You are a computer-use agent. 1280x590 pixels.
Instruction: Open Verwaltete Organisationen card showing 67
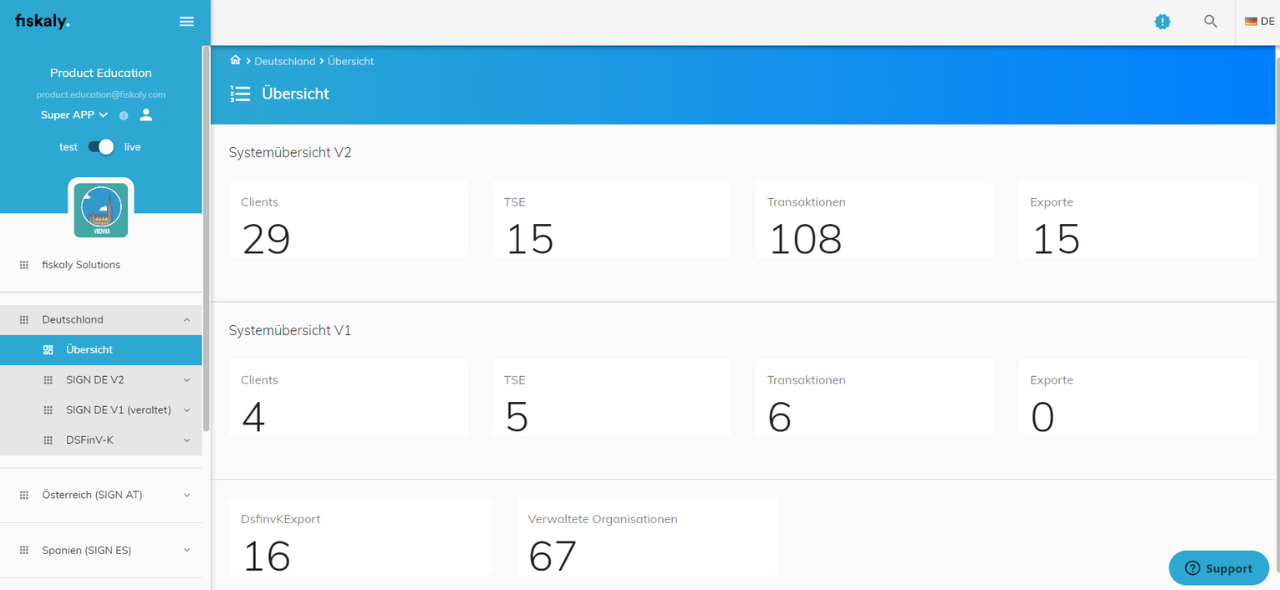[647, 537]
